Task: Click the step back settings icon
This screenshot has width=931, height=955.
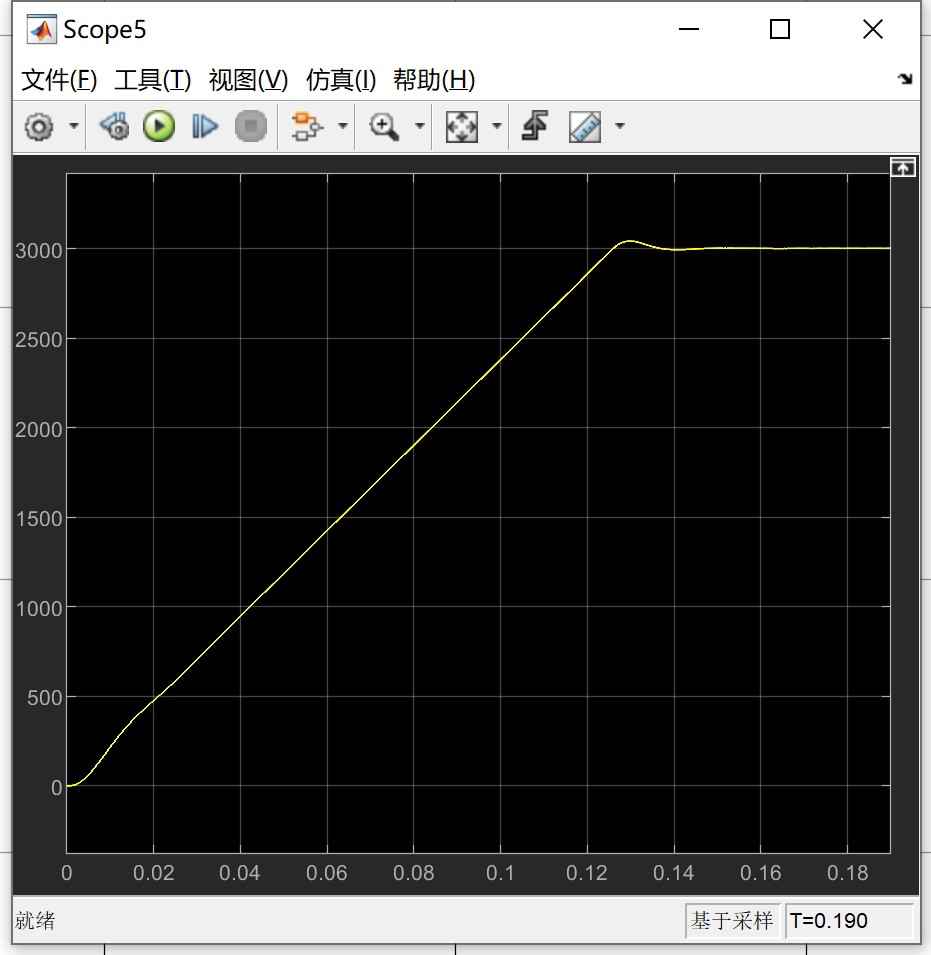Action: point(114,127)
